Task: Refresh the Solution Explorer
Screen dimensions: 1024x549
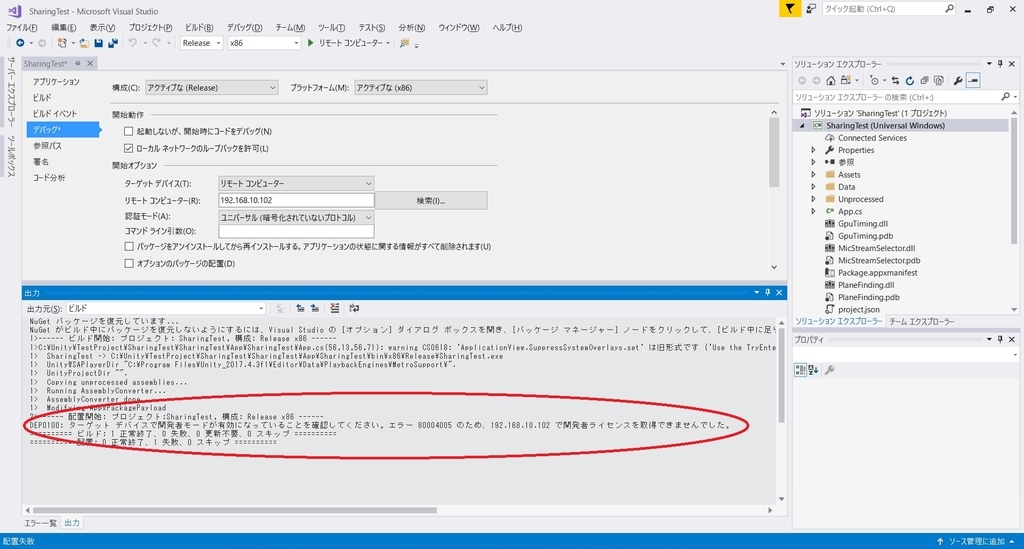Action: tap(910, 80)
